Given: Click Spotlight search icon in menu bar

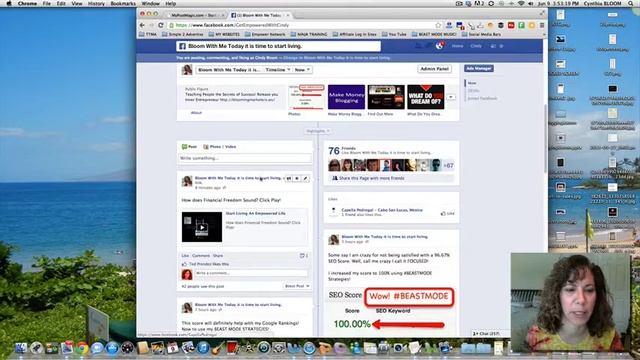Looking at the screenshot, I should (x=631, y=3).
